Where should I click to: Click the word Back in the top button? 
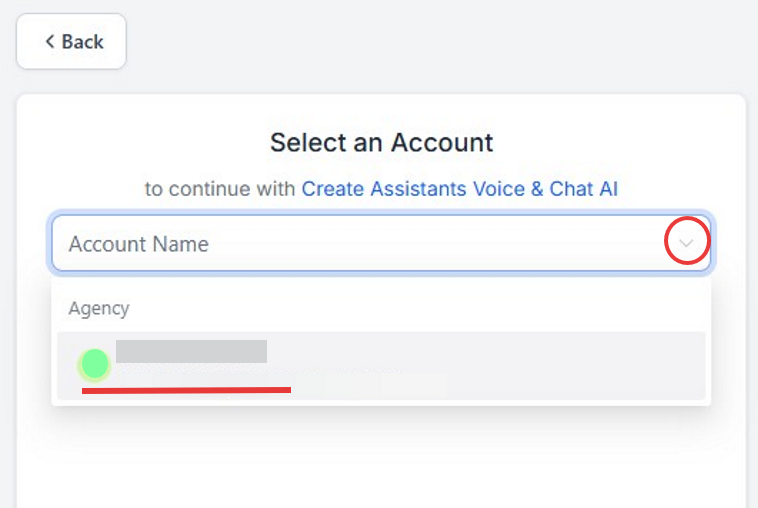pos(83,42)
